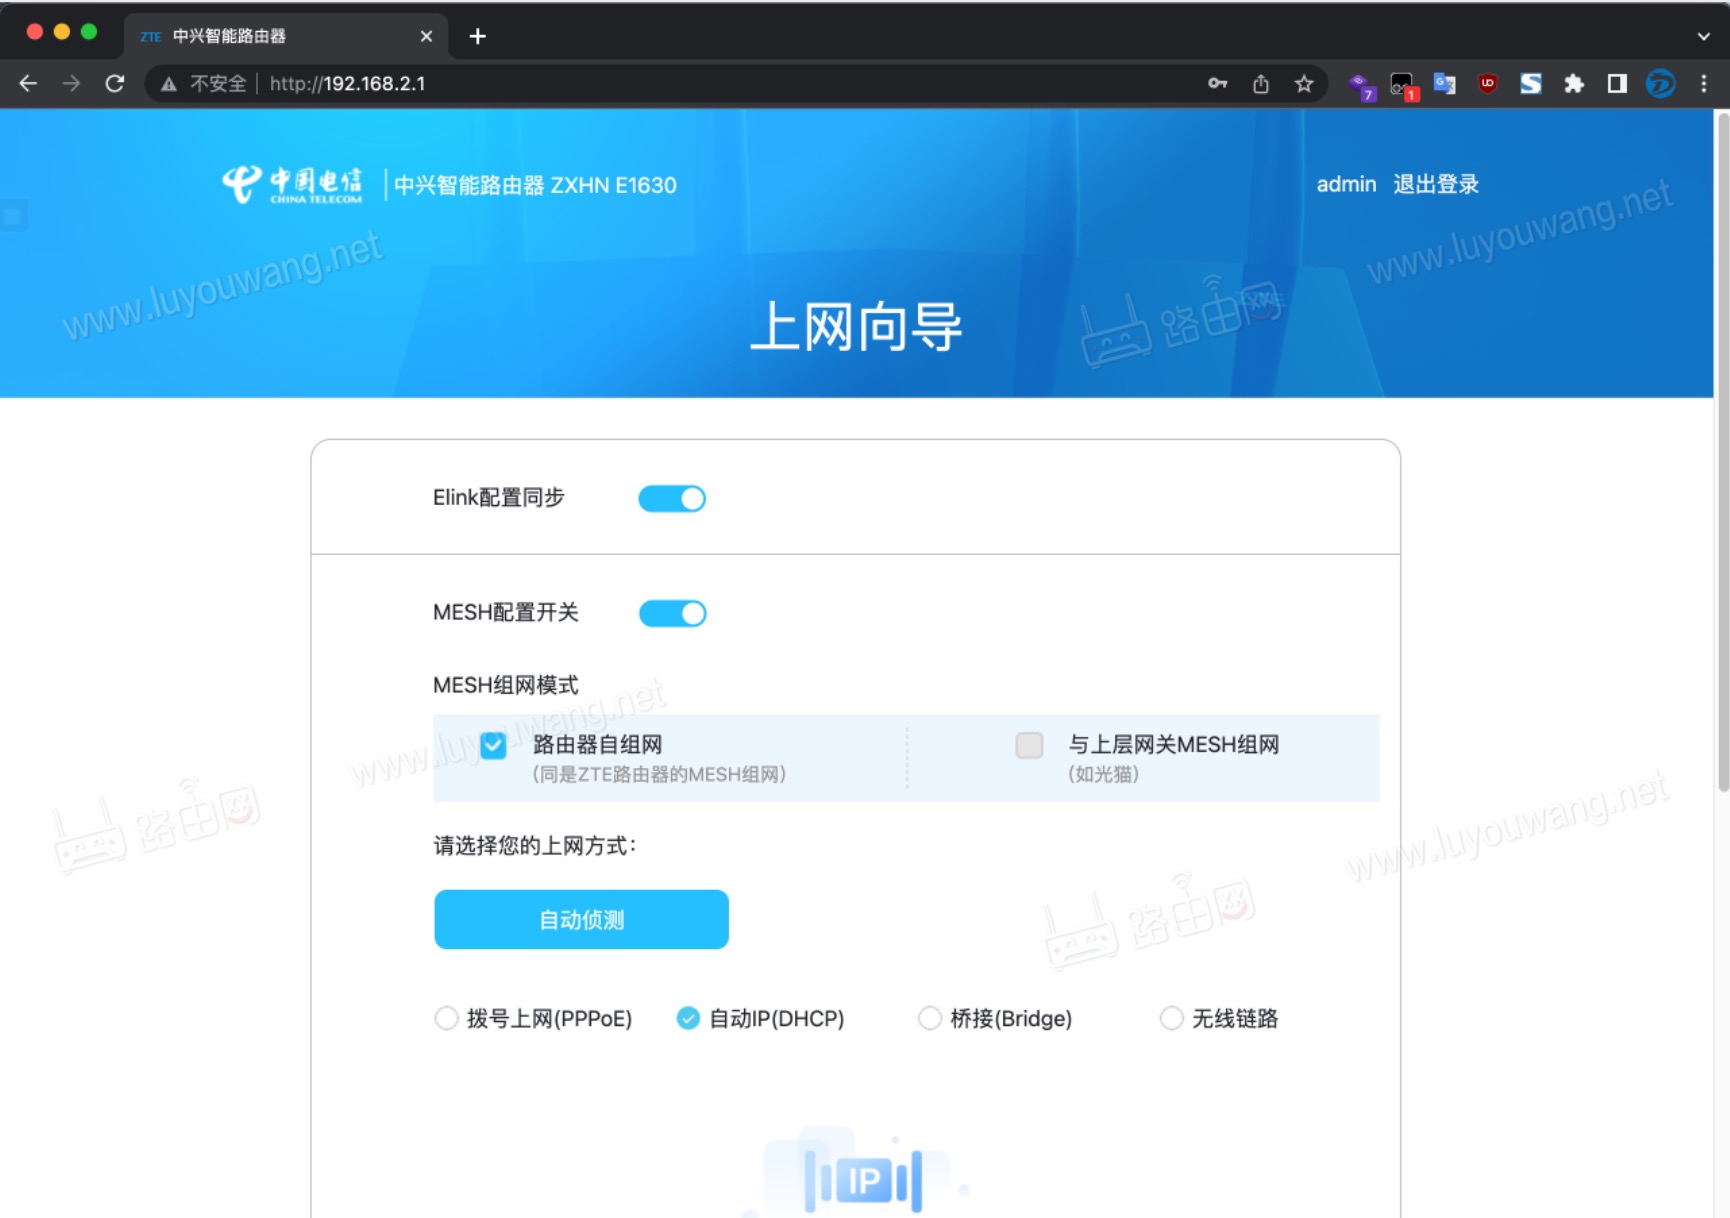This screenshot has height=1218, width=1730.
Task: Click the Auto-detect (自动侦测) button
Action: click(581, 918)
